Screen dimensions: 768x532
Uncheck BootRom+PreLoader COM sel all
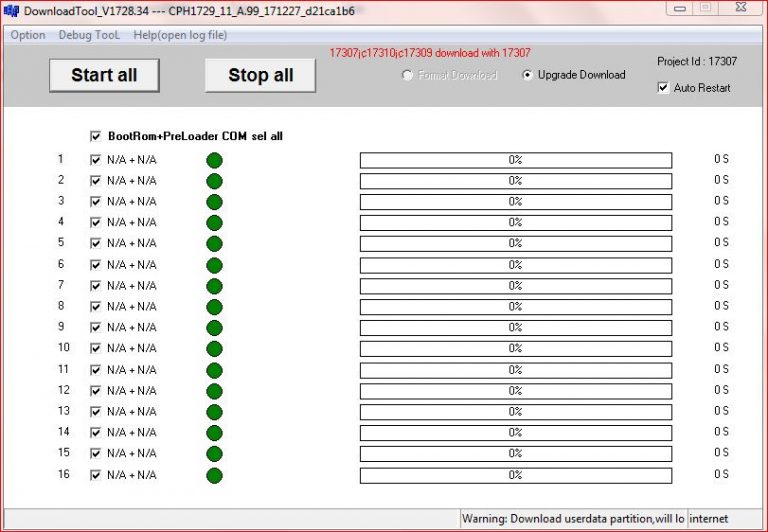tap(96, 136)
